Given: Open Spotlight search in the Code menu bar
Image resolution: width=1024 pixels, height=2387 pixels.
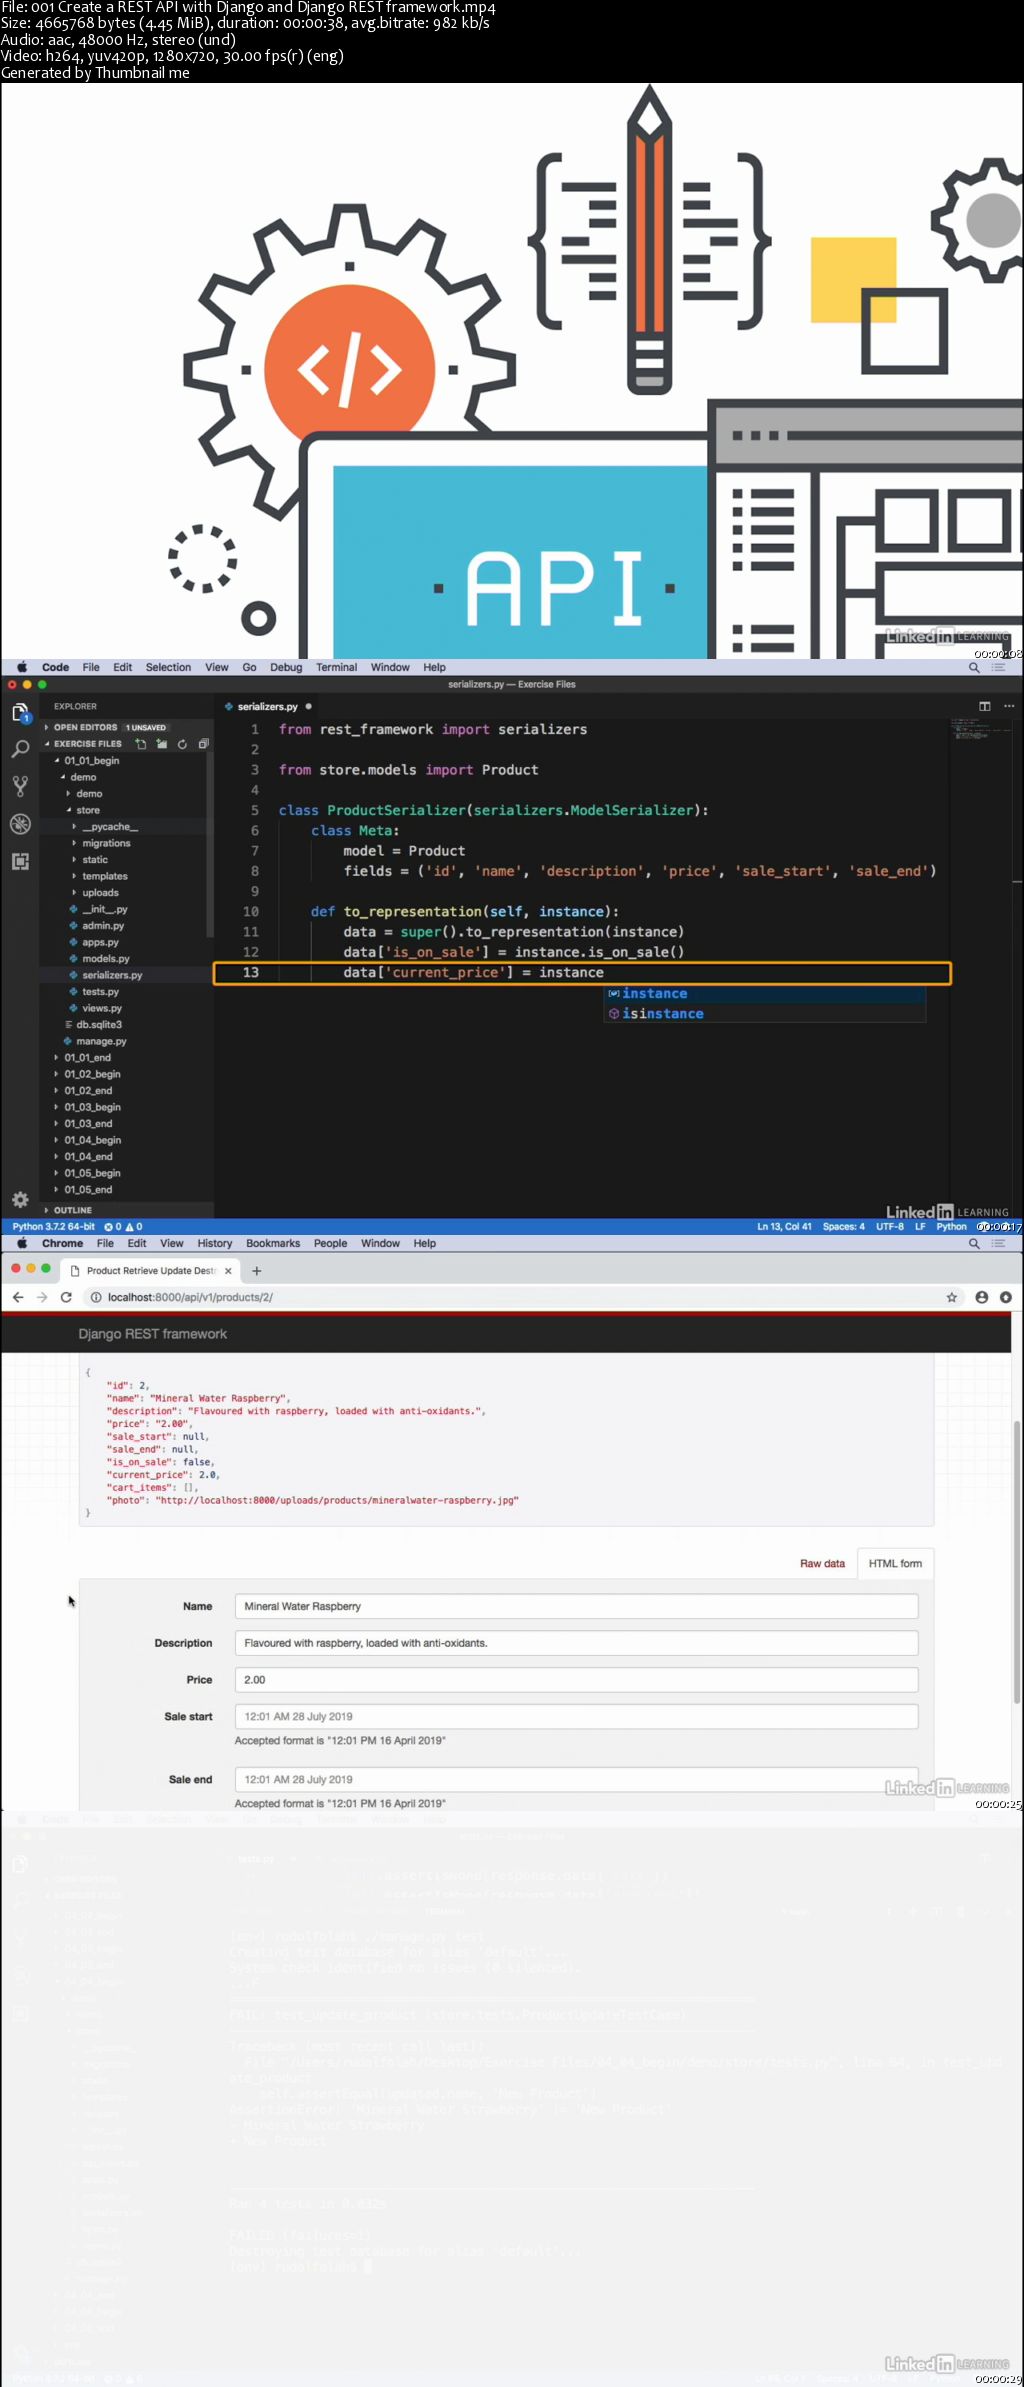Looking at the screenshot, I should [974, 667].
